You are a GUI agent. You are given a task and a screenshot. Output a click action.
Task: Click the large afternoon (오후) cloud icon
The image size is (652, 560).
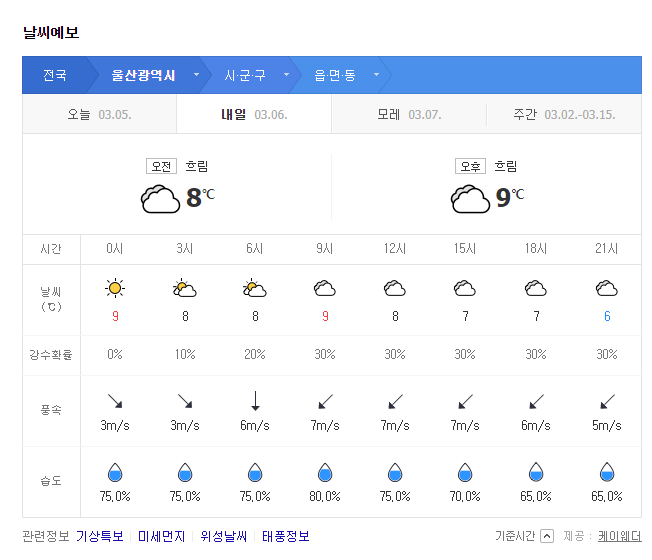[x=470, y=199]
